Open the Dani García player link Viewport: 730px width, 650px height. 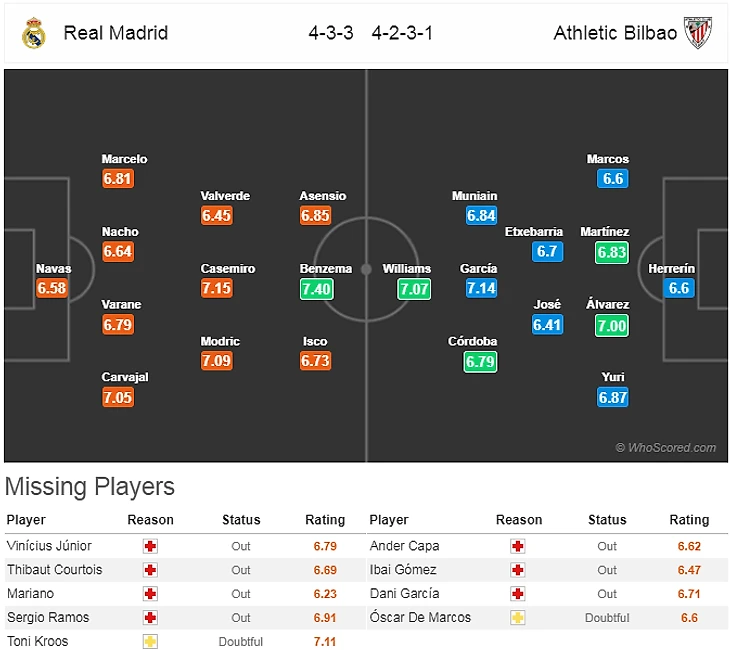click(x=405, y=593)
